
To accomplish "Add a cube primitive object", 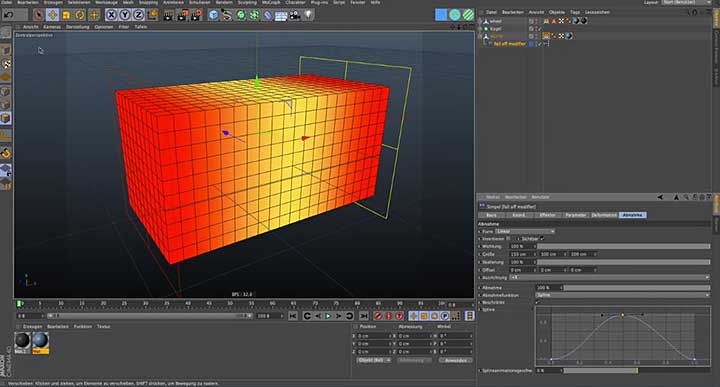I will pyautogui.click(x=213, y=15).
